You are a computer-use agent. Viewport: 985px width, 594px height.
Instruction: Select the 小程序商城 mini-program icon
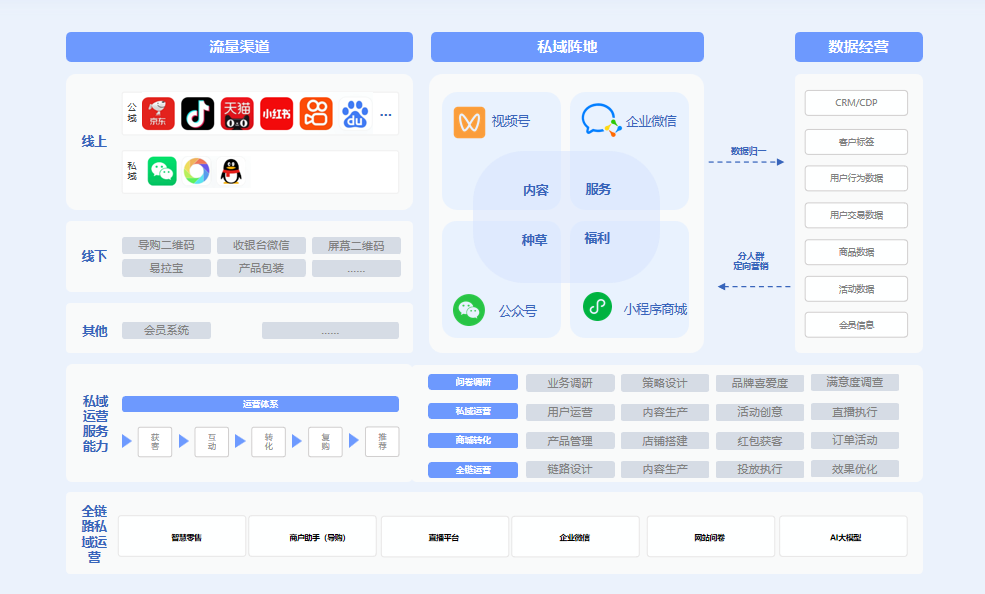[x=596, y=307]
